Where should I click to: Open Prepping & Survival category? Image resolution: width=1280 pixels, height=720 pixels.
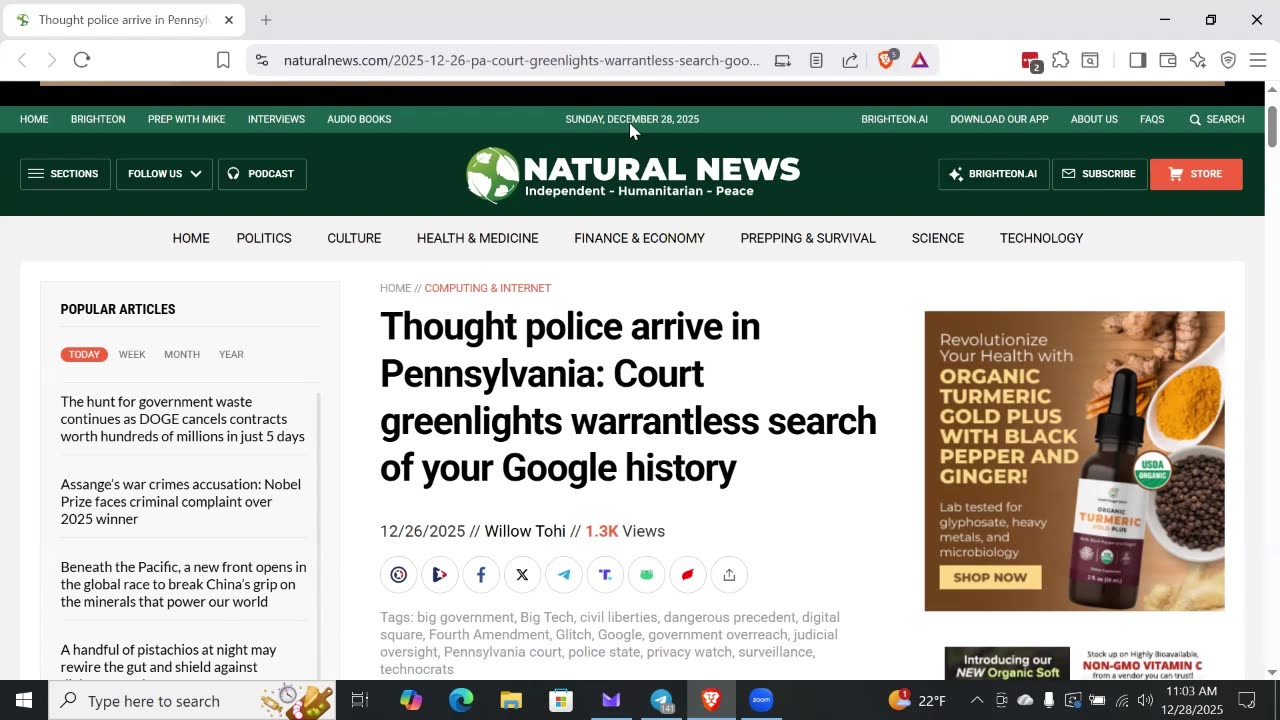(x=808, y=238)
